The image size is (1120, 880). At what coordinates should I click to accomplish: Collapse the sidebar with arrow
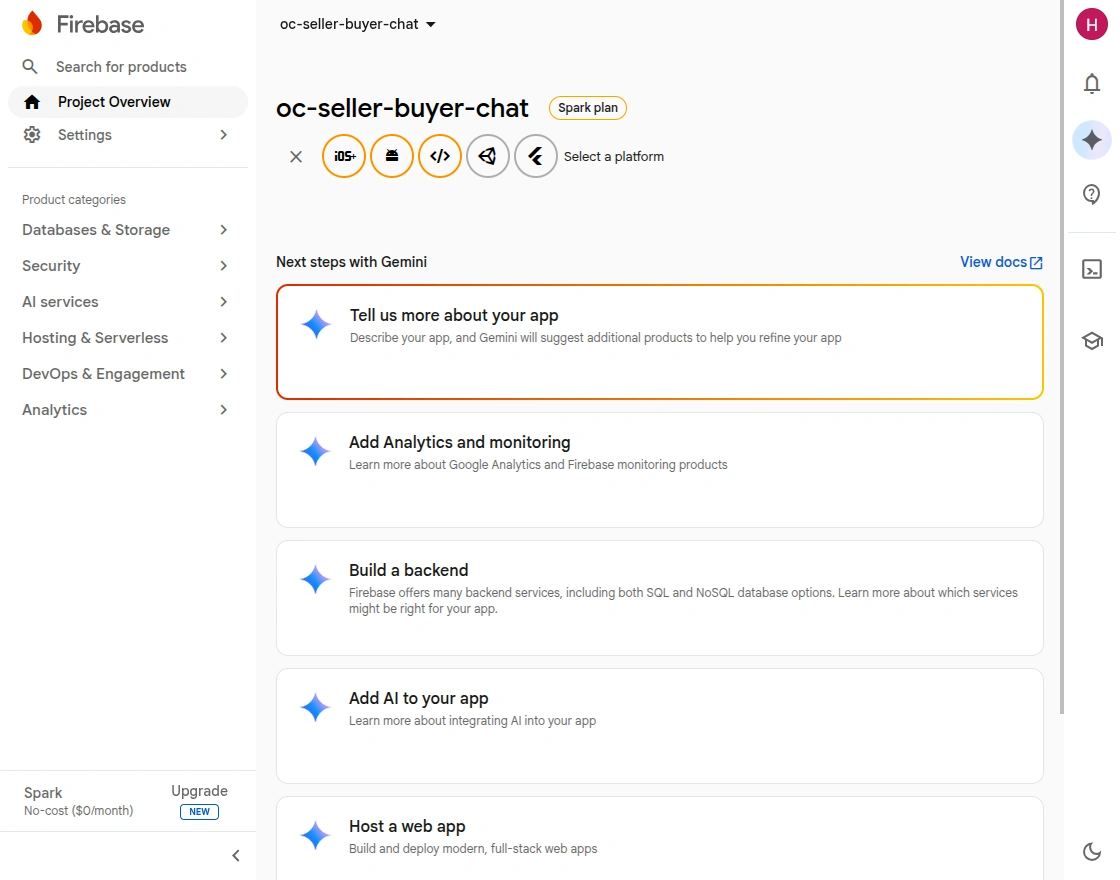236,856
